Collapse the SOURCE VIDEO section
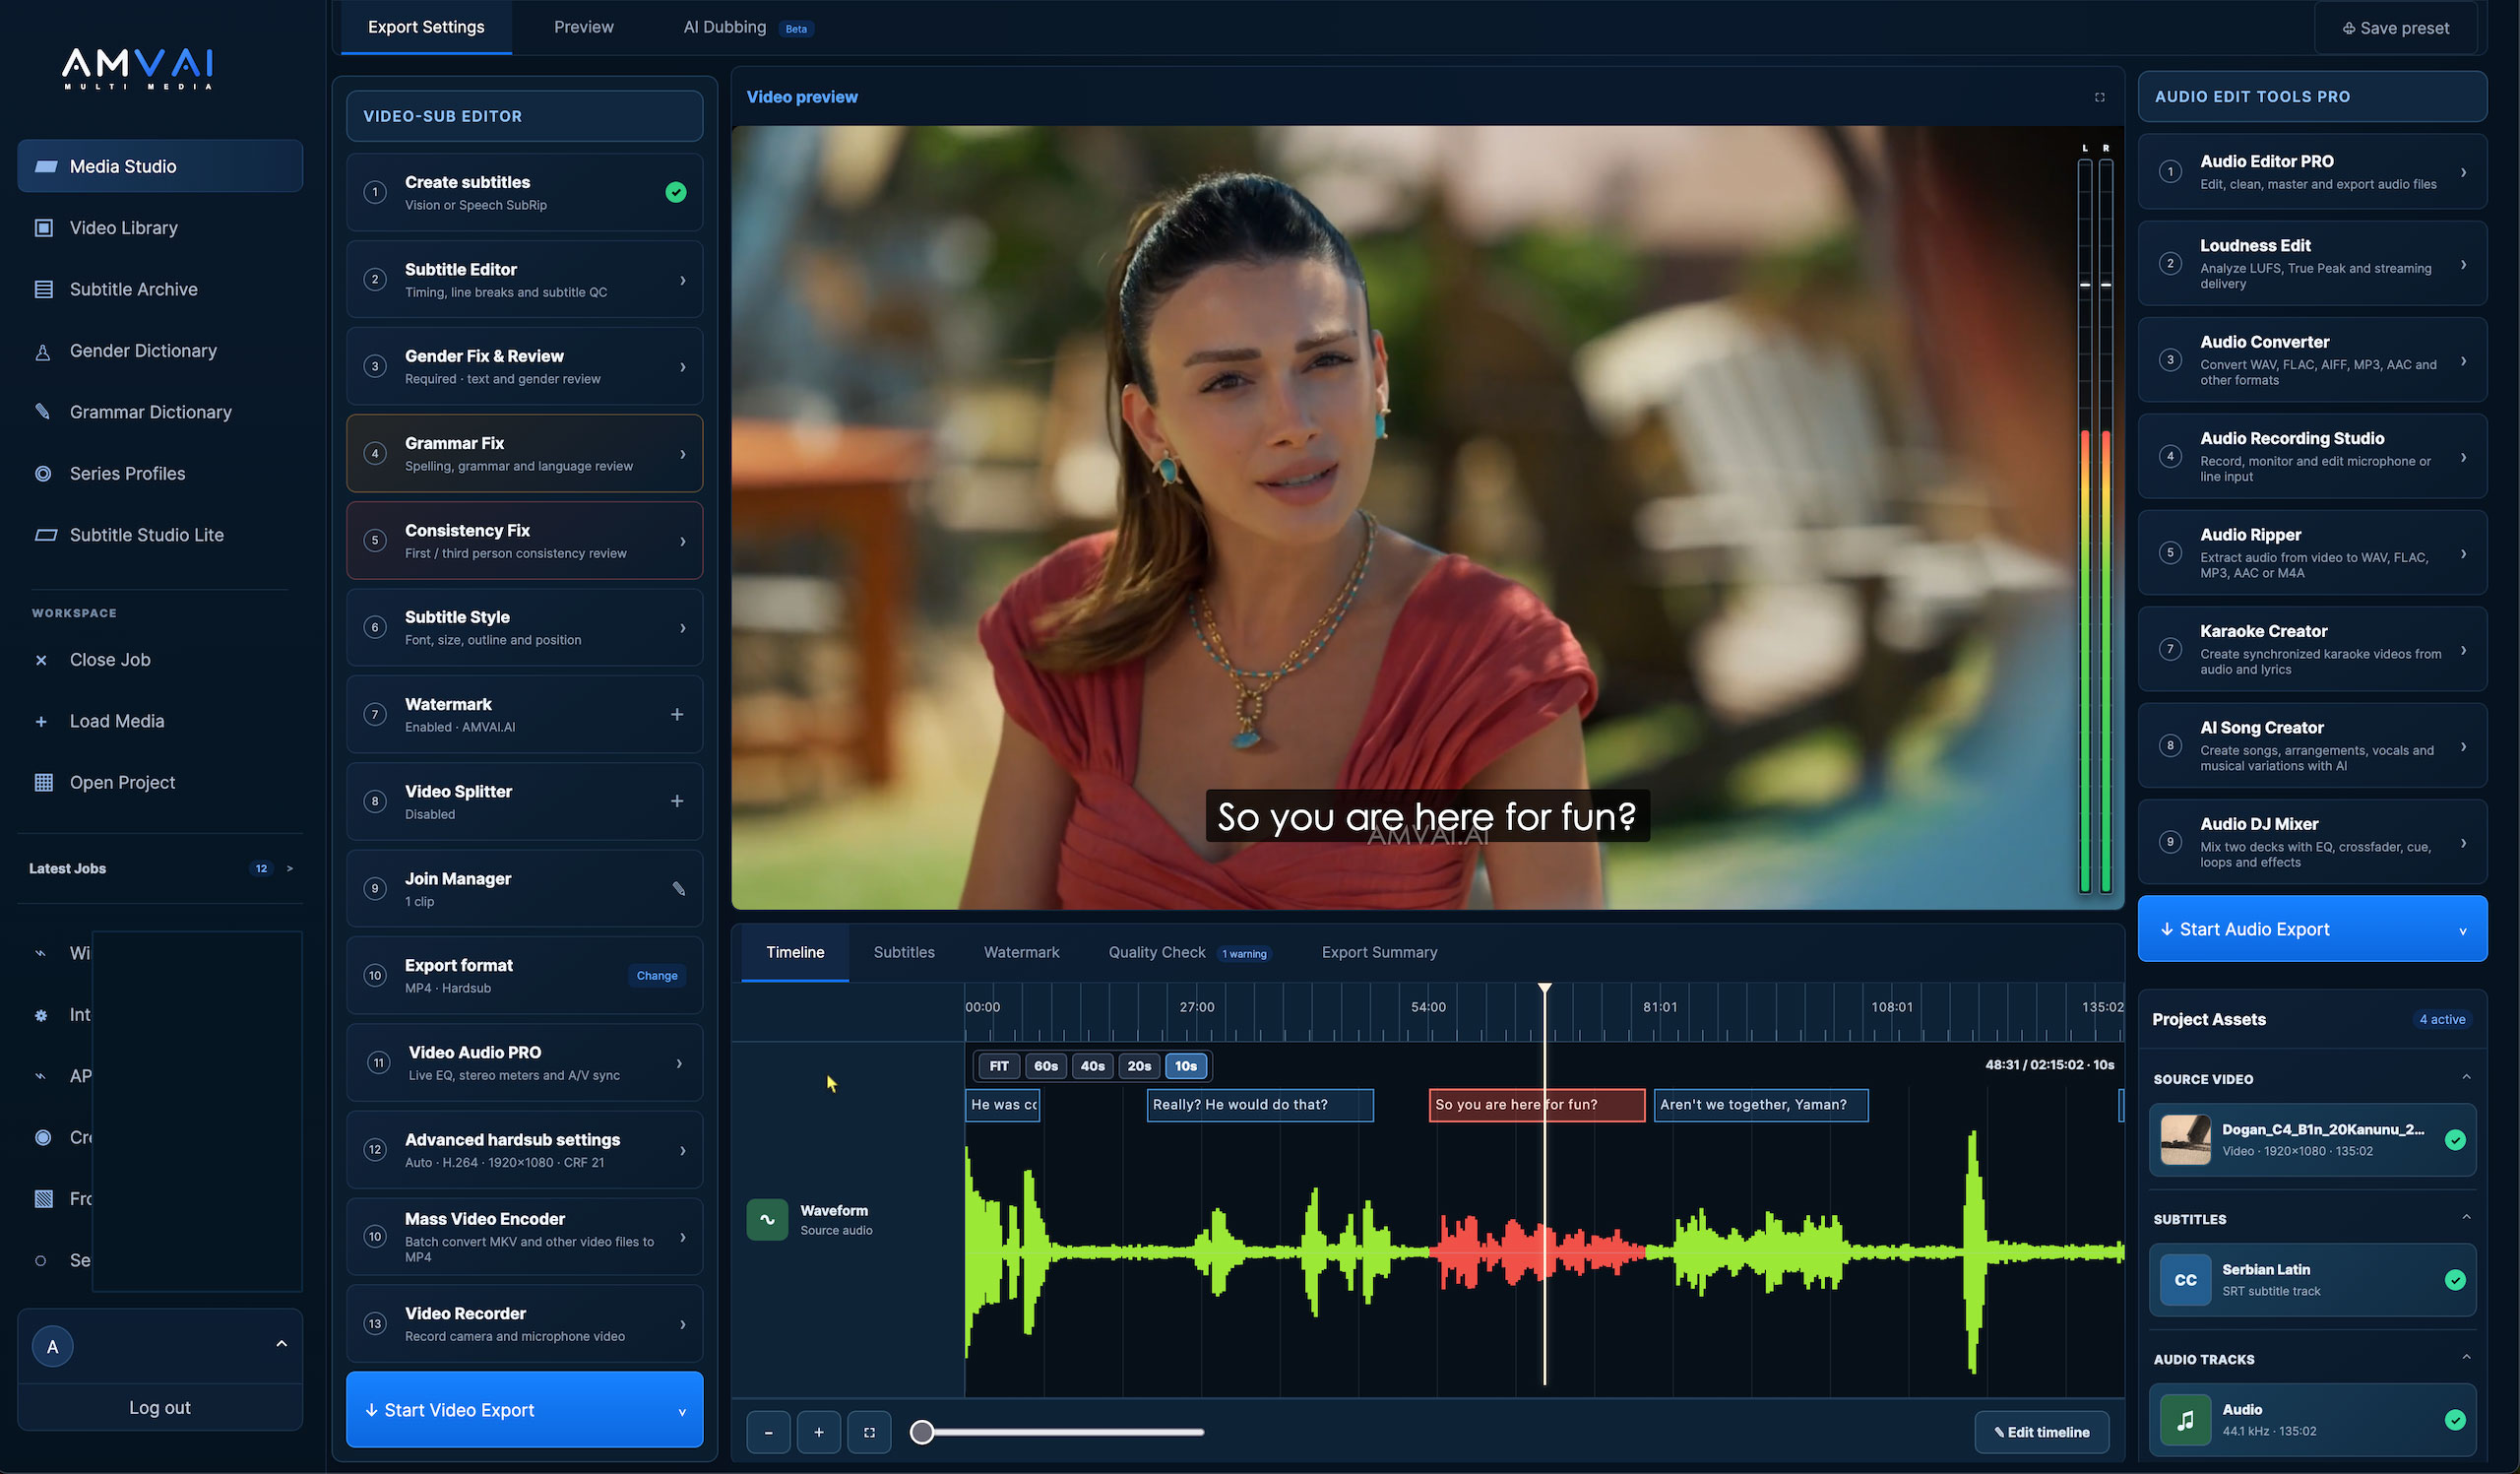The image size is (2520, 1474). click(2466, 1078)
